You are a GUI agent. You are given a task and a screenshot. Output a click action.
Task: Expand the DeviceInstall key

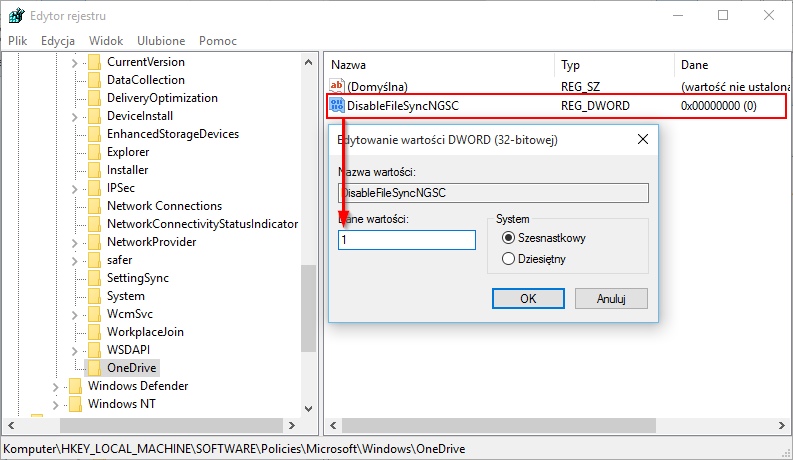tap(74, 117)
